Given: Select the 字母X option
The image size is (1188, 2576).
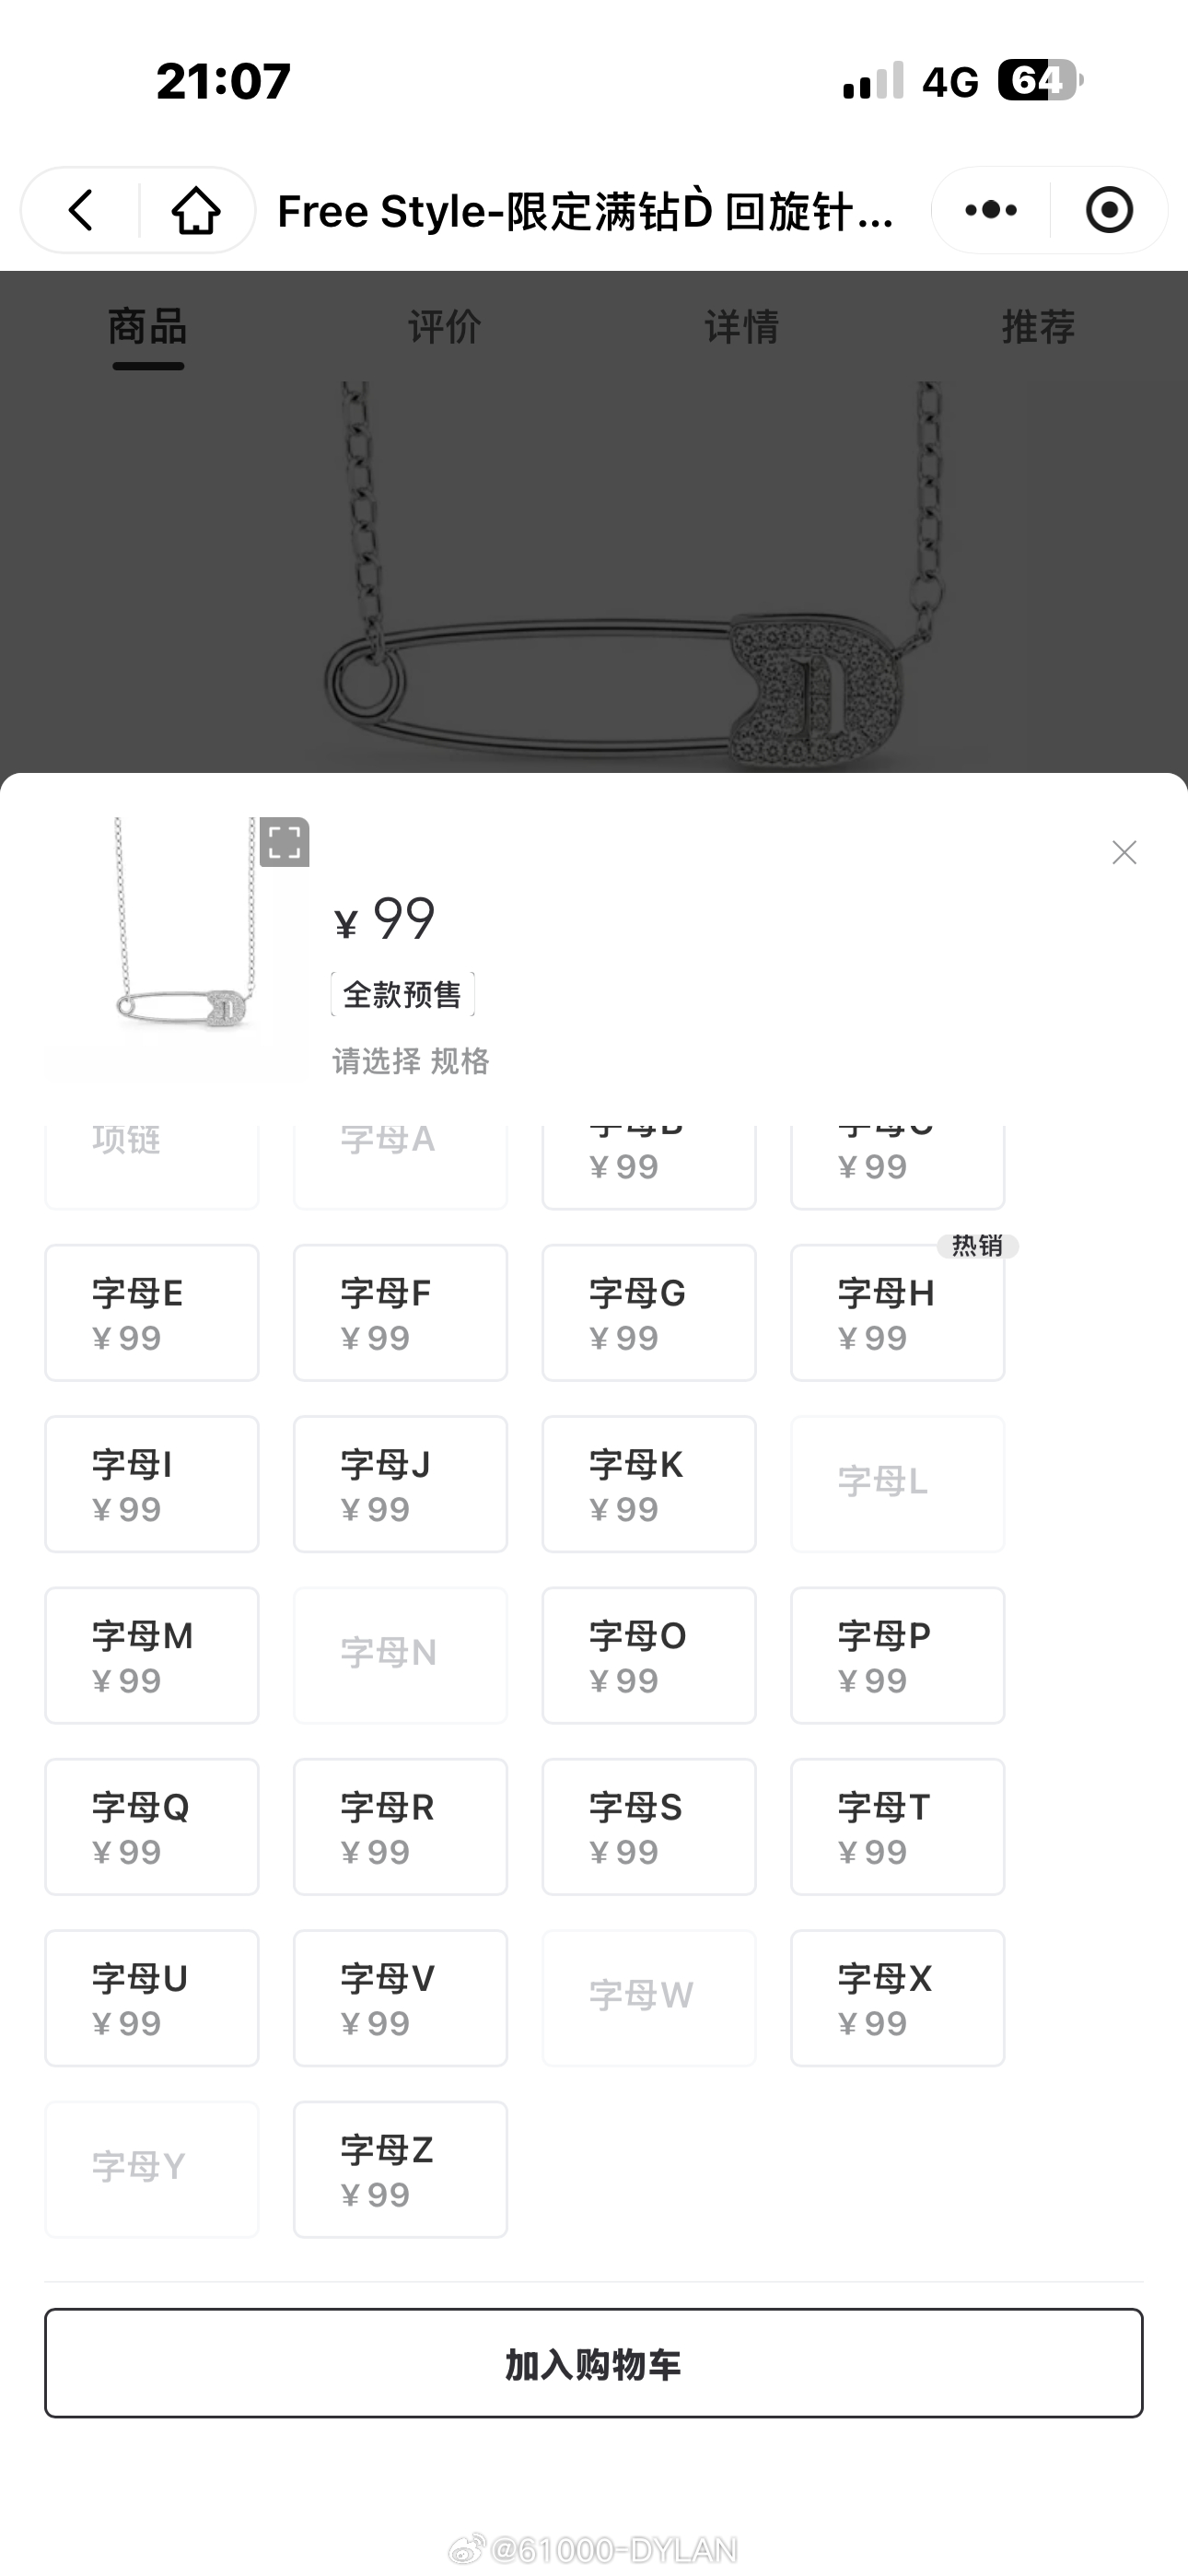Looking at the screenshot, I should (898, 1998).
